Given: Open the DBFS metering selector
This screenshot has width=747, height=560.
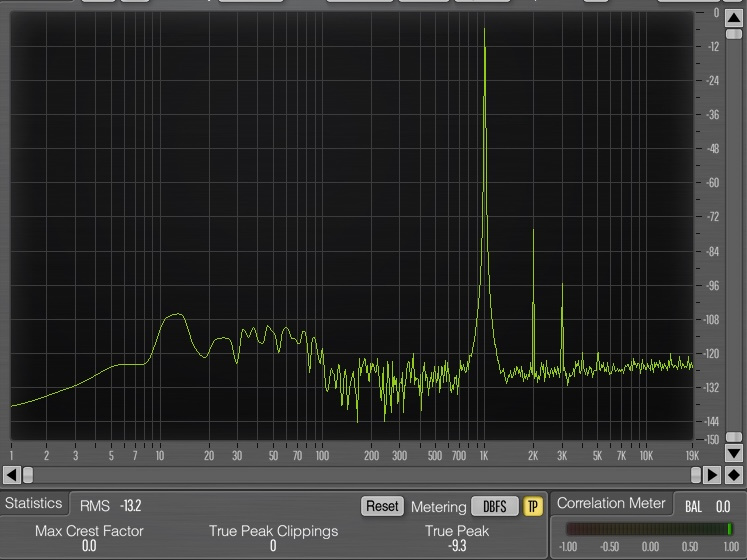Looking at the screenshot, I should click(494, 506).
